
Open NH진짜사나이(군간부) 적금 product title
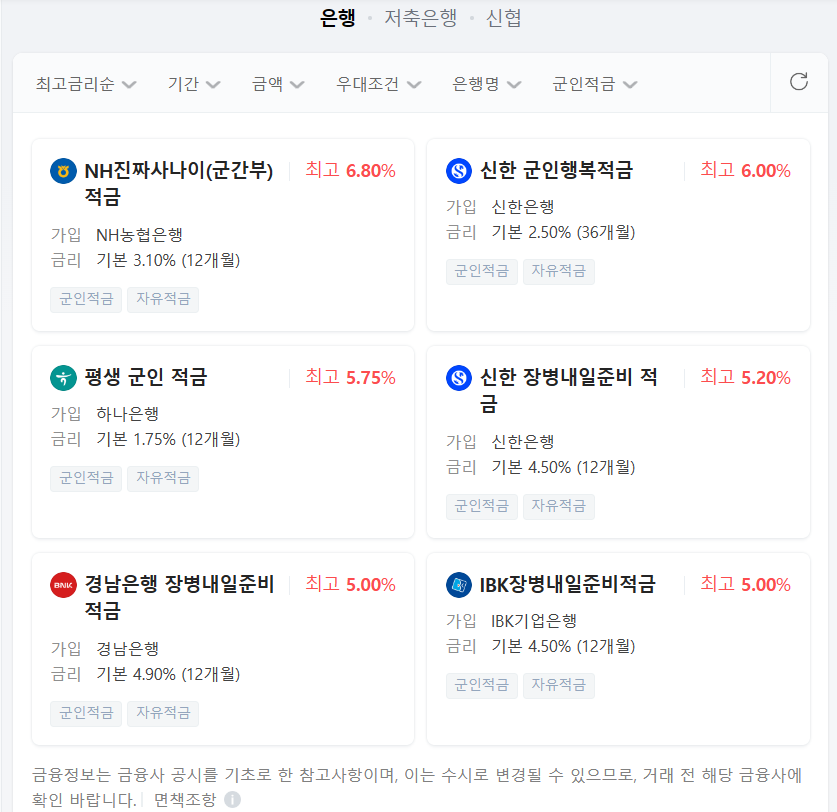pyautogui.click(x=179, y=184)
